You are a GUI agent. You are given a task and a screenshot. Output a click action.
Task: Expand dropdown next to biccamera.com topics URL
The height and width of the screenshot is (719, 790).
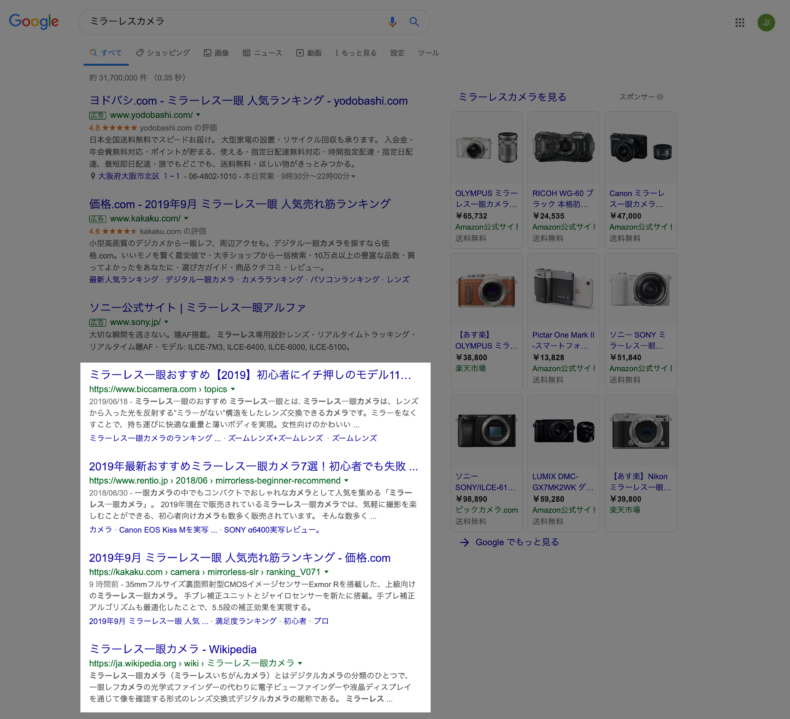click(x=233, y=389)
